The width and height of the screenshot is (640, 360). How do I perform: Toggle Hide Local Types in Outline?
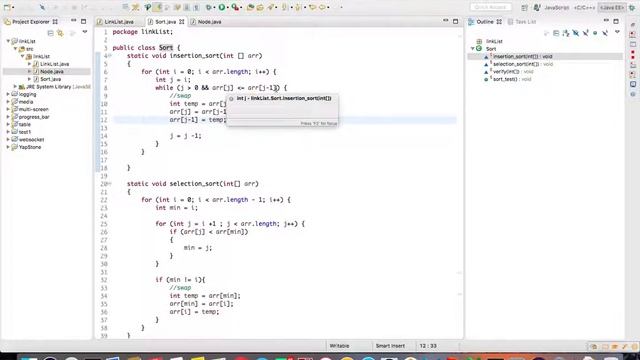[605, 33]
